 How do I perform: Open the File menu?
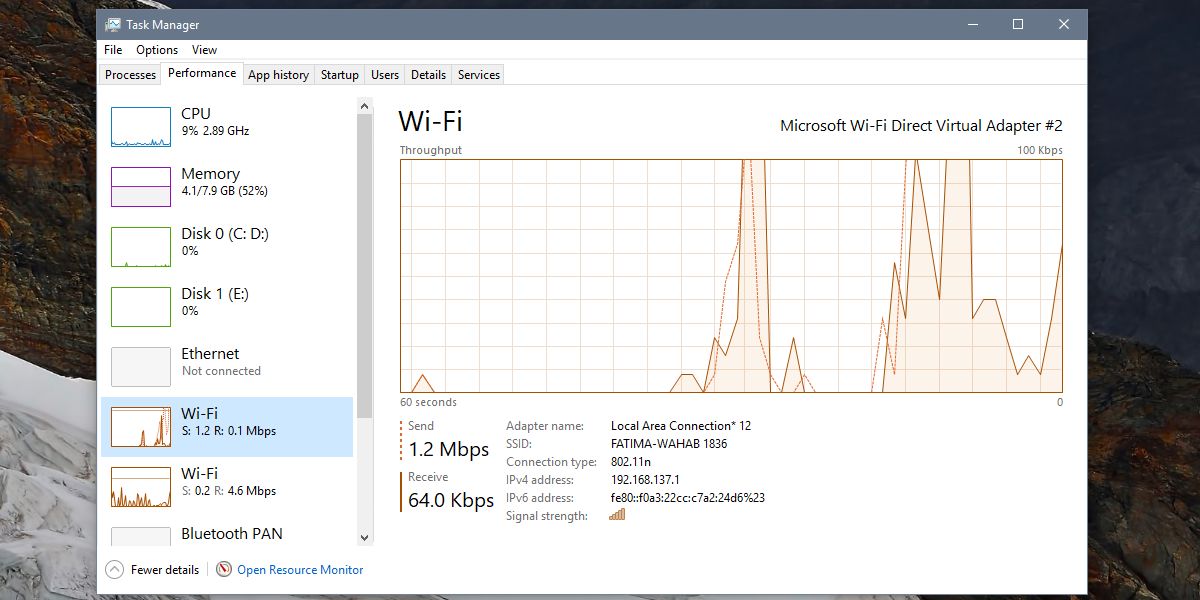(x=113, y=50)
